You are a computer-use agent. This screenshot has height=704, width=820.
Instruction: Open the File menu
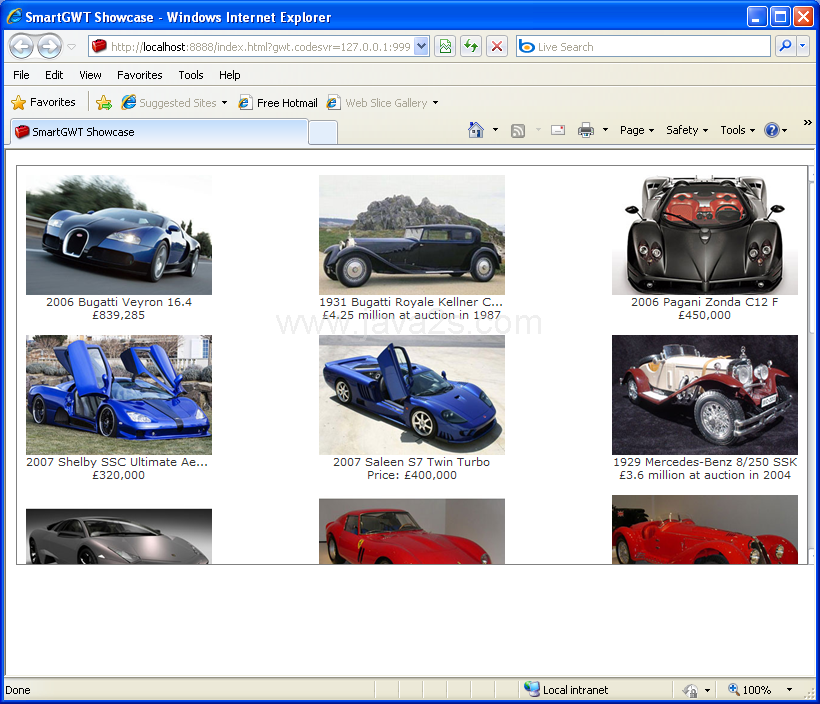coord(21,75)
